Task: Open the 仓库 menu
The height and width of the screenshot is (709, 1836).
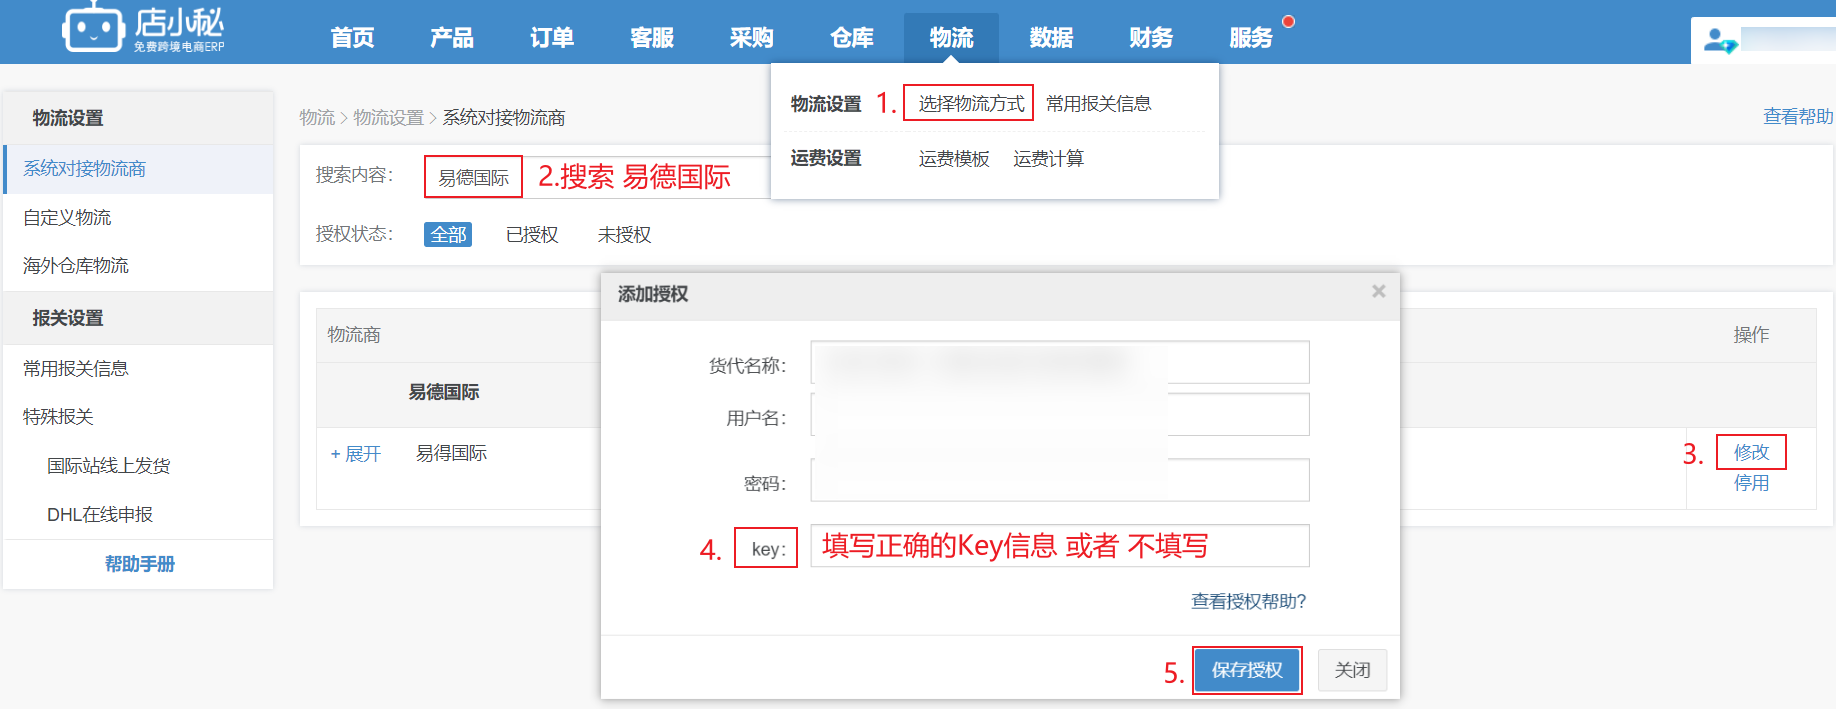Action: coord(852,38)
